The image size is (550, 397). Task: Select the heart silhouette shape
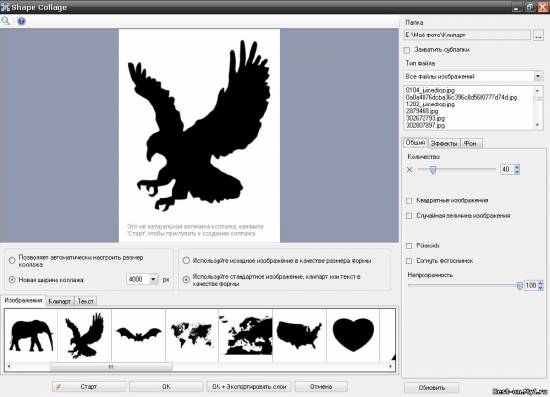[x=353, y=335]
